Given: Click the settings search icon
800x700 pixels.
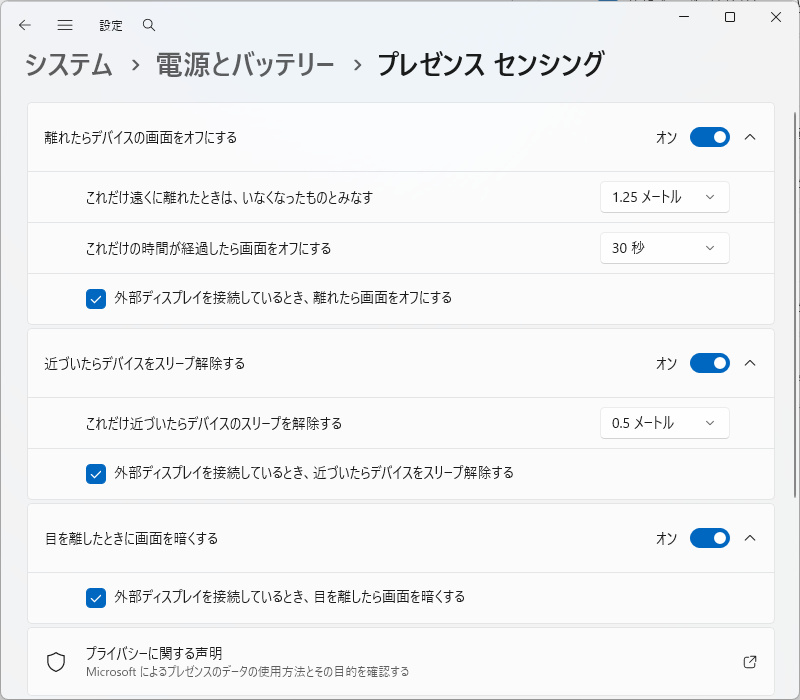Looking at the screenshot, I should 148,25.
